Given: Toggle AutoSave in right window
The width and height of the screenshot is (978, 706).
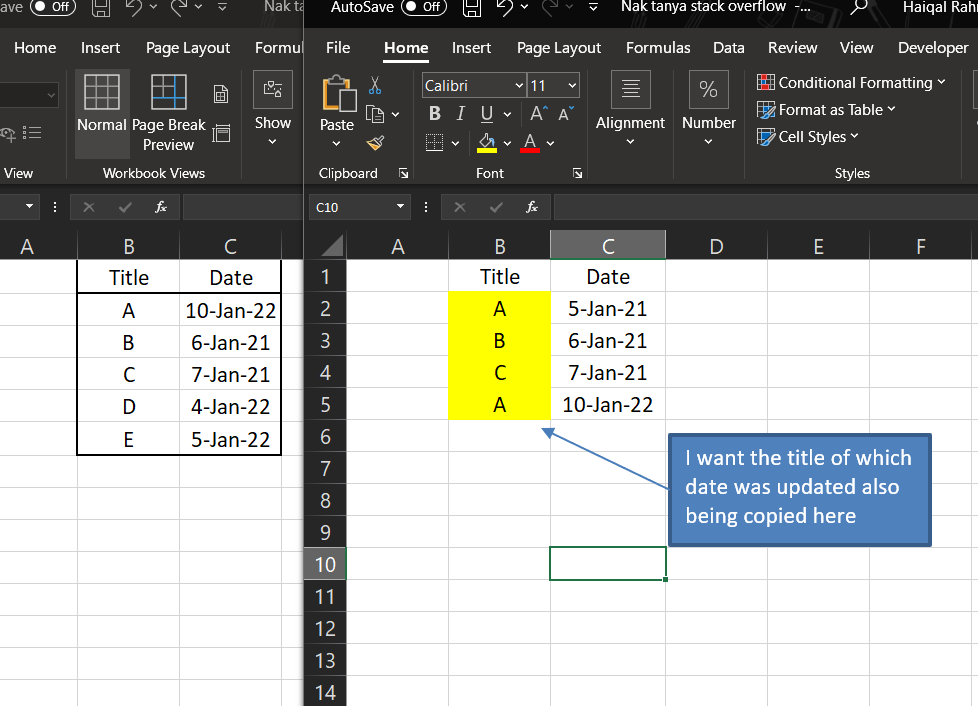Looking at the screenshot, I should point(424,7).
